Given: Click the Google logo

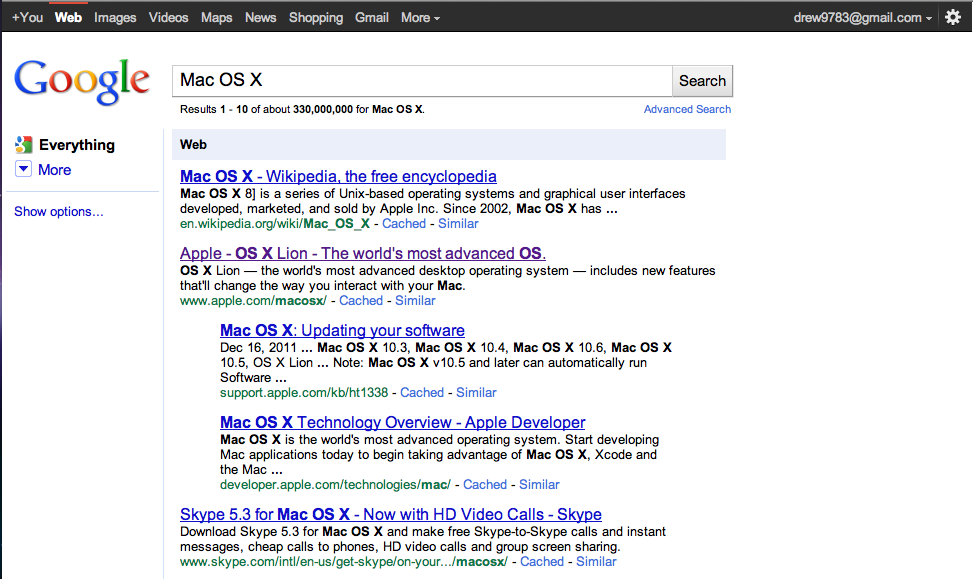Looking at the screenshot, I should [x=81, y=81].
